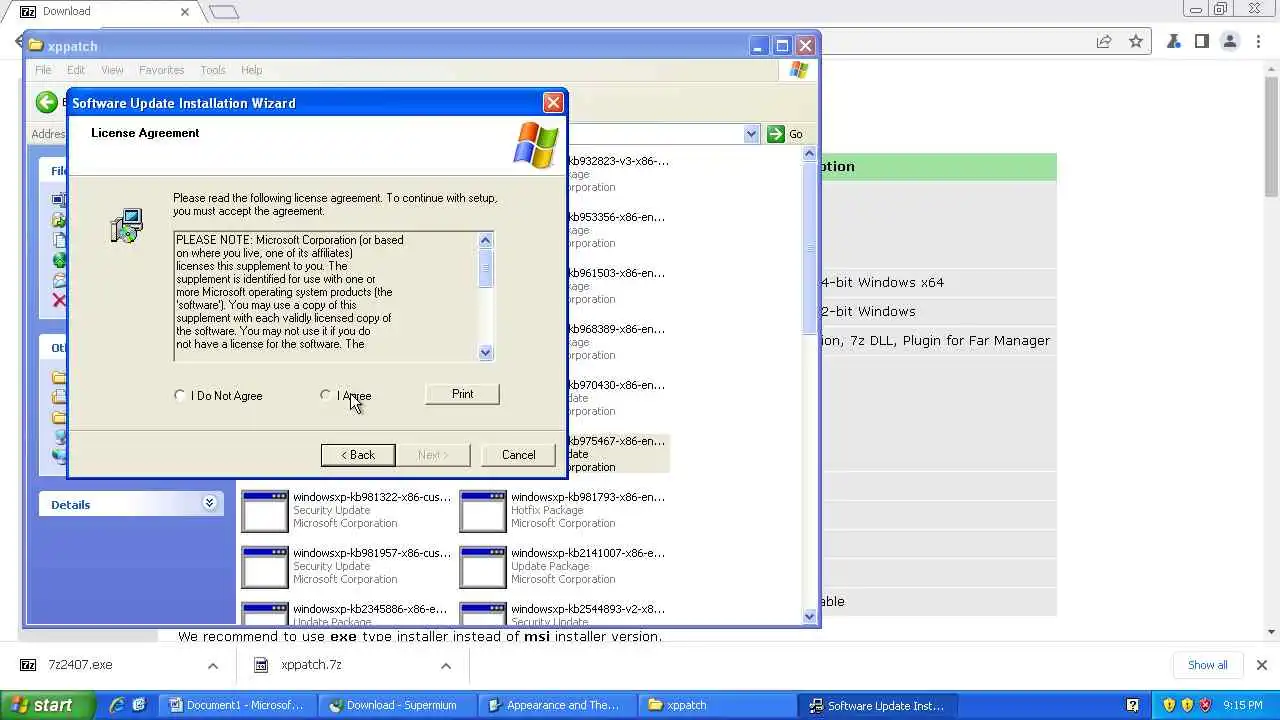Open the Tools menu in xppatch
This screenshot has width=1280, height=720.
pyautogui.click(x=213, y=70)
